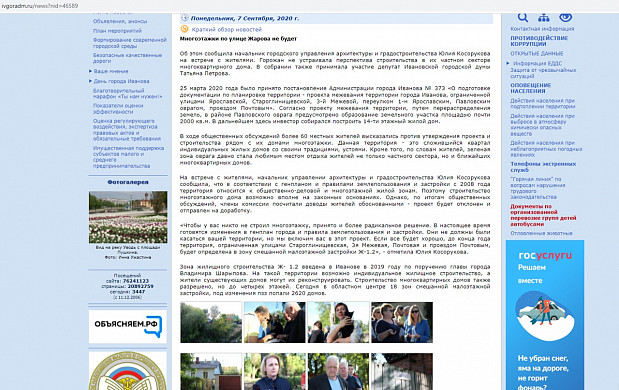
Task: Open Формирование современной городской среды
Action: click(130, 43)
